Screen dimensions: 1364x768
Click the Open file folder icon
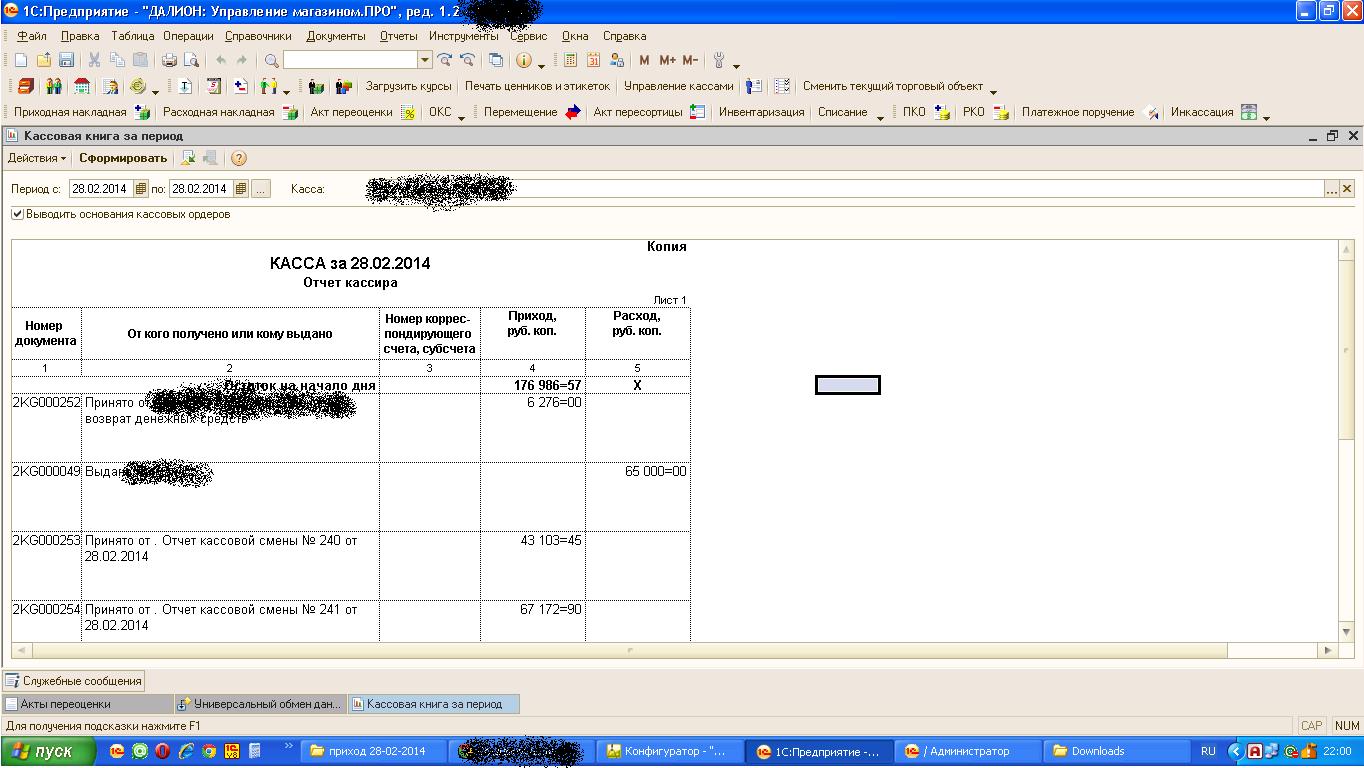coord(44,60)
